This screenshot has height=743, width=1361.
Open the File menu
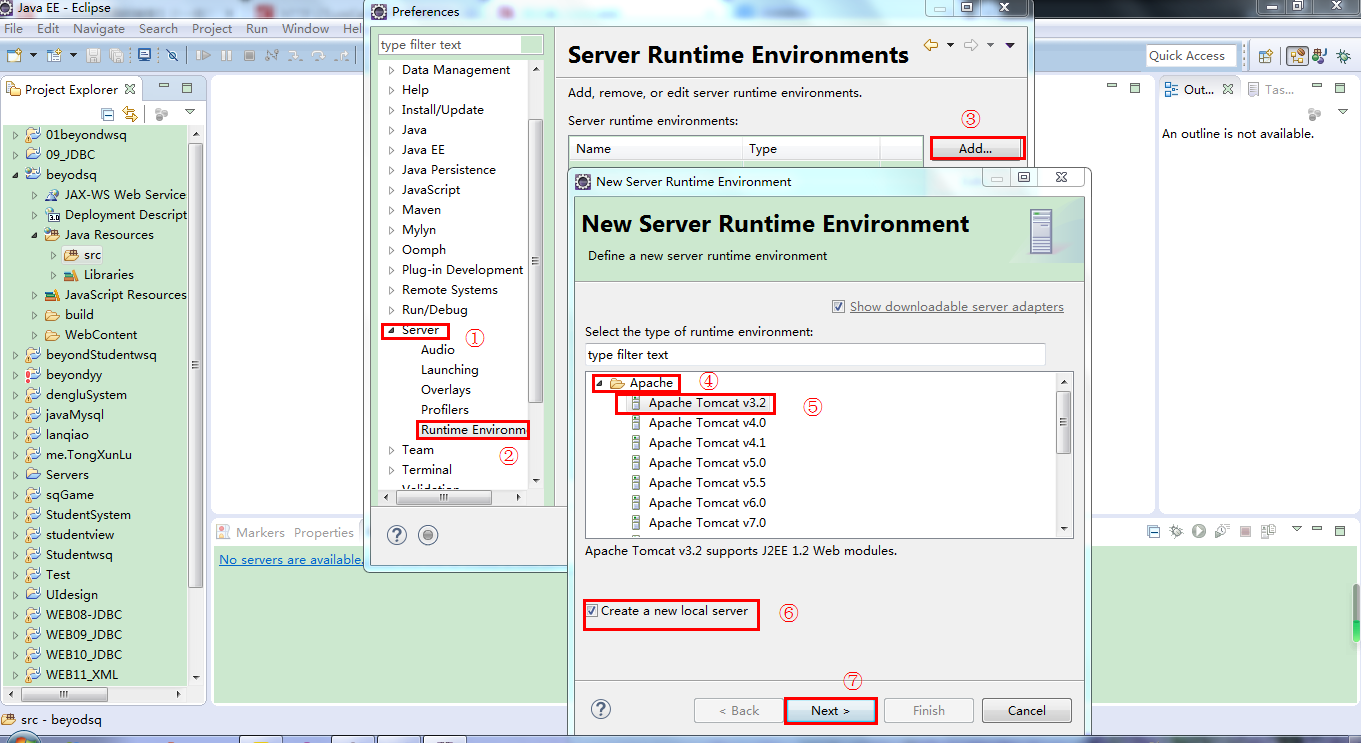[14, 29]
